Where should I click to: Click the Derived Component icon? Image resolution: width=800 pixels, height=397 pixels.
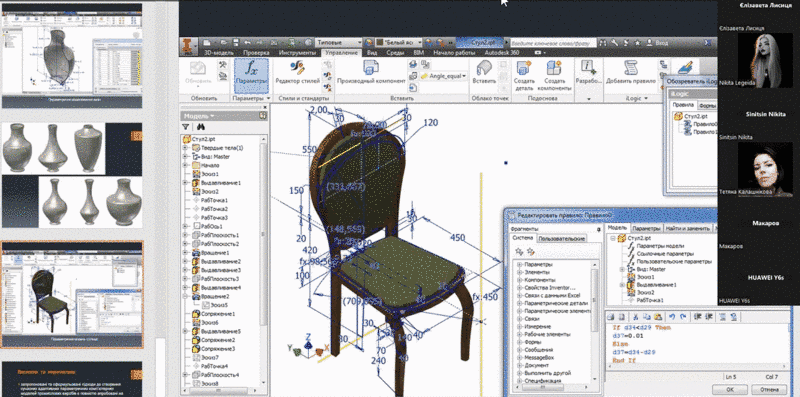tap(370, 67)
